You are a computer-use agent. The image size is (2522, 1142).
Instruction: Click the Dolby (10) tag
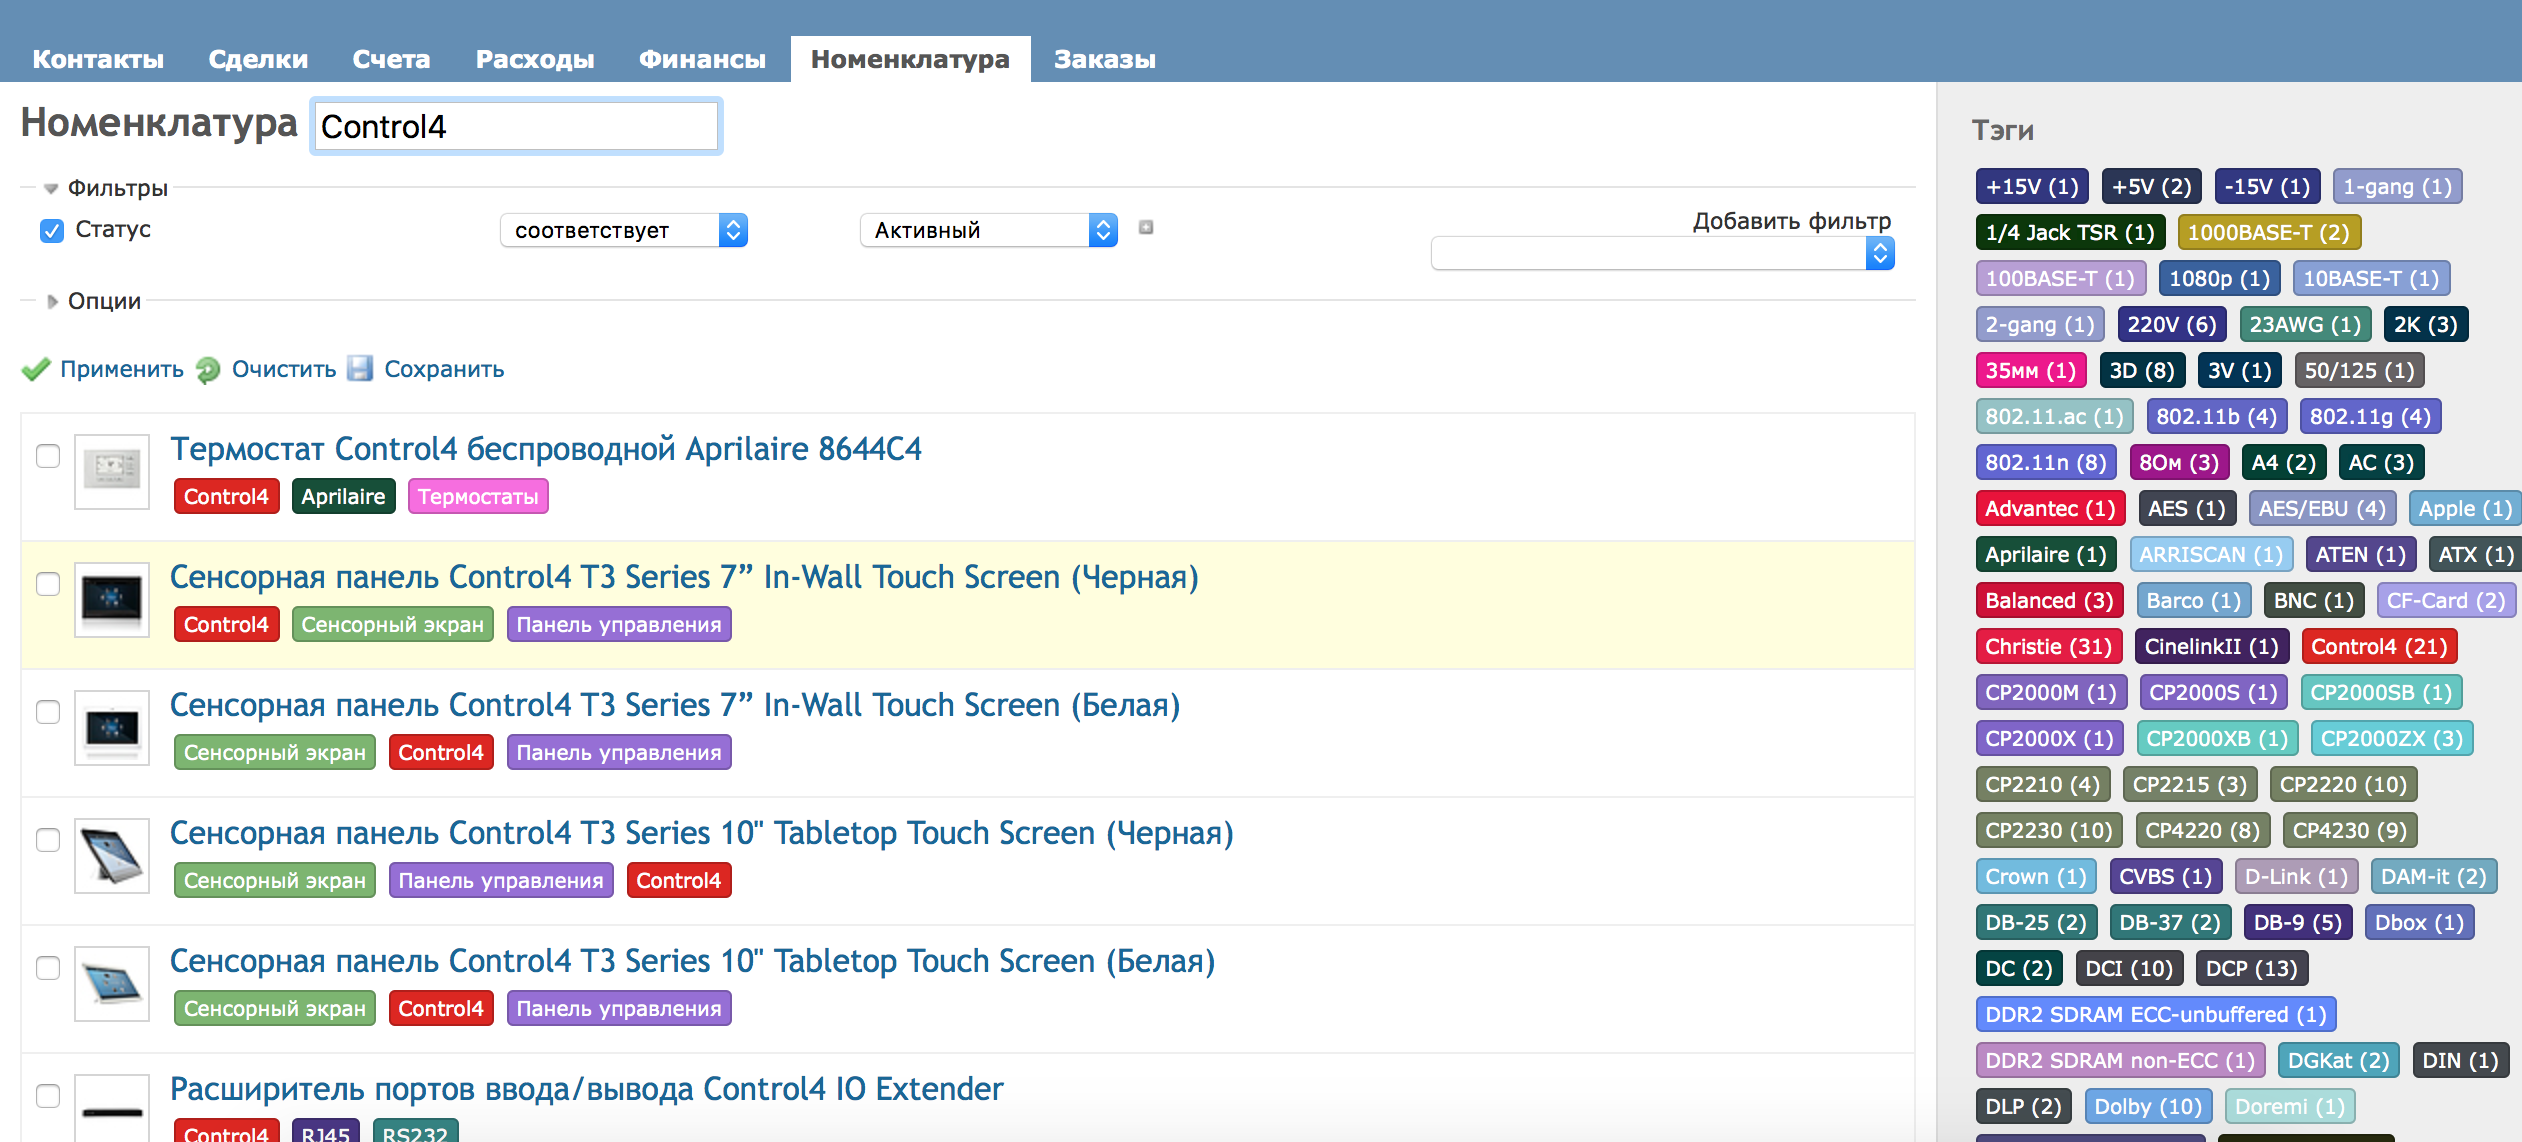(x=2148, y=1107)
